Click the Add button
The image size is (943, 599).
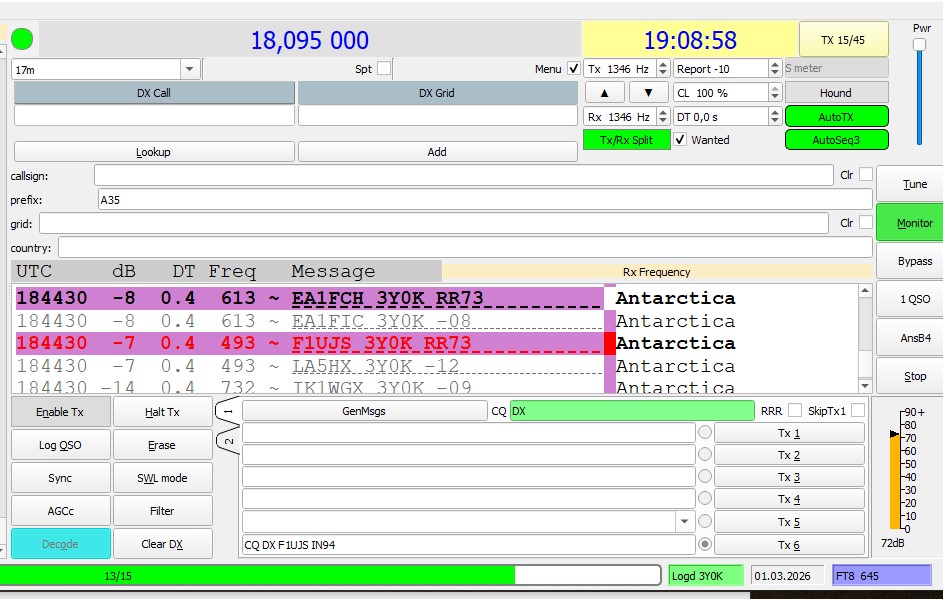tap(437, 152)
